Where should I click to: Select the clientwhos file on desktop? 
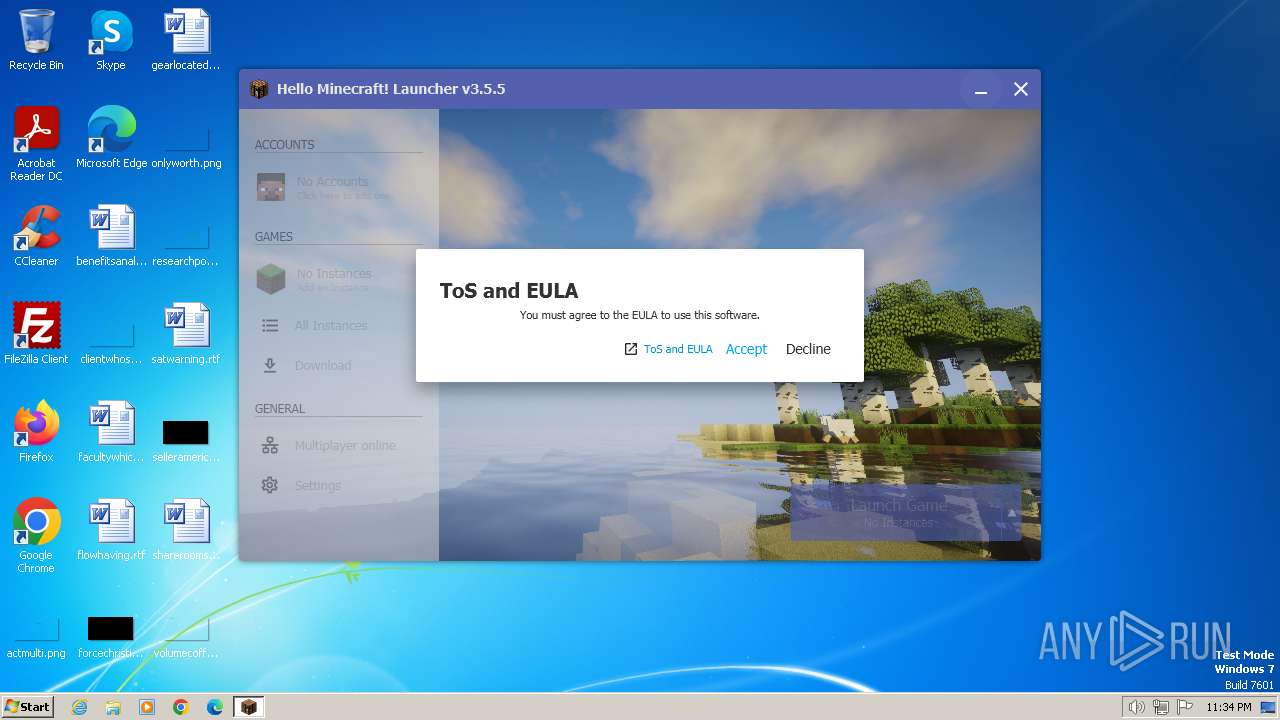[111, 342]
